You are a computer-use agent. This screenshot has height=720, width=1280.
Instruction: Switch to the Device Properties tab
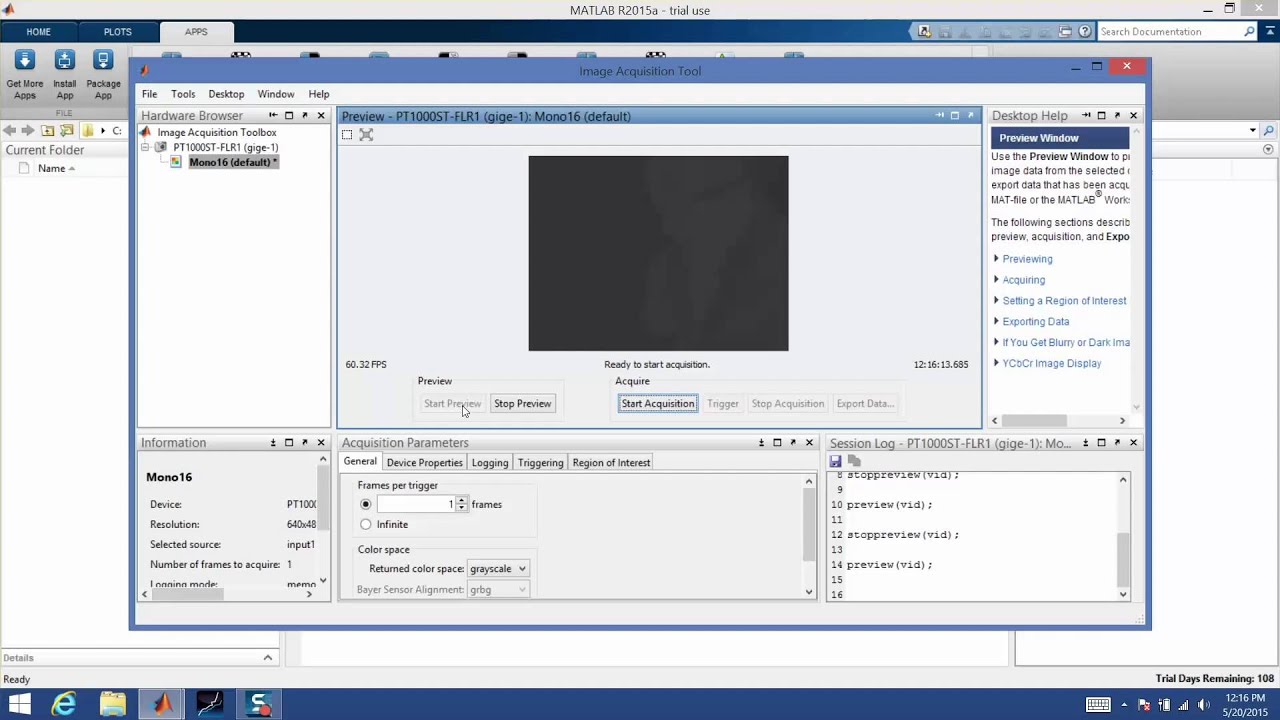click(424, 462)
